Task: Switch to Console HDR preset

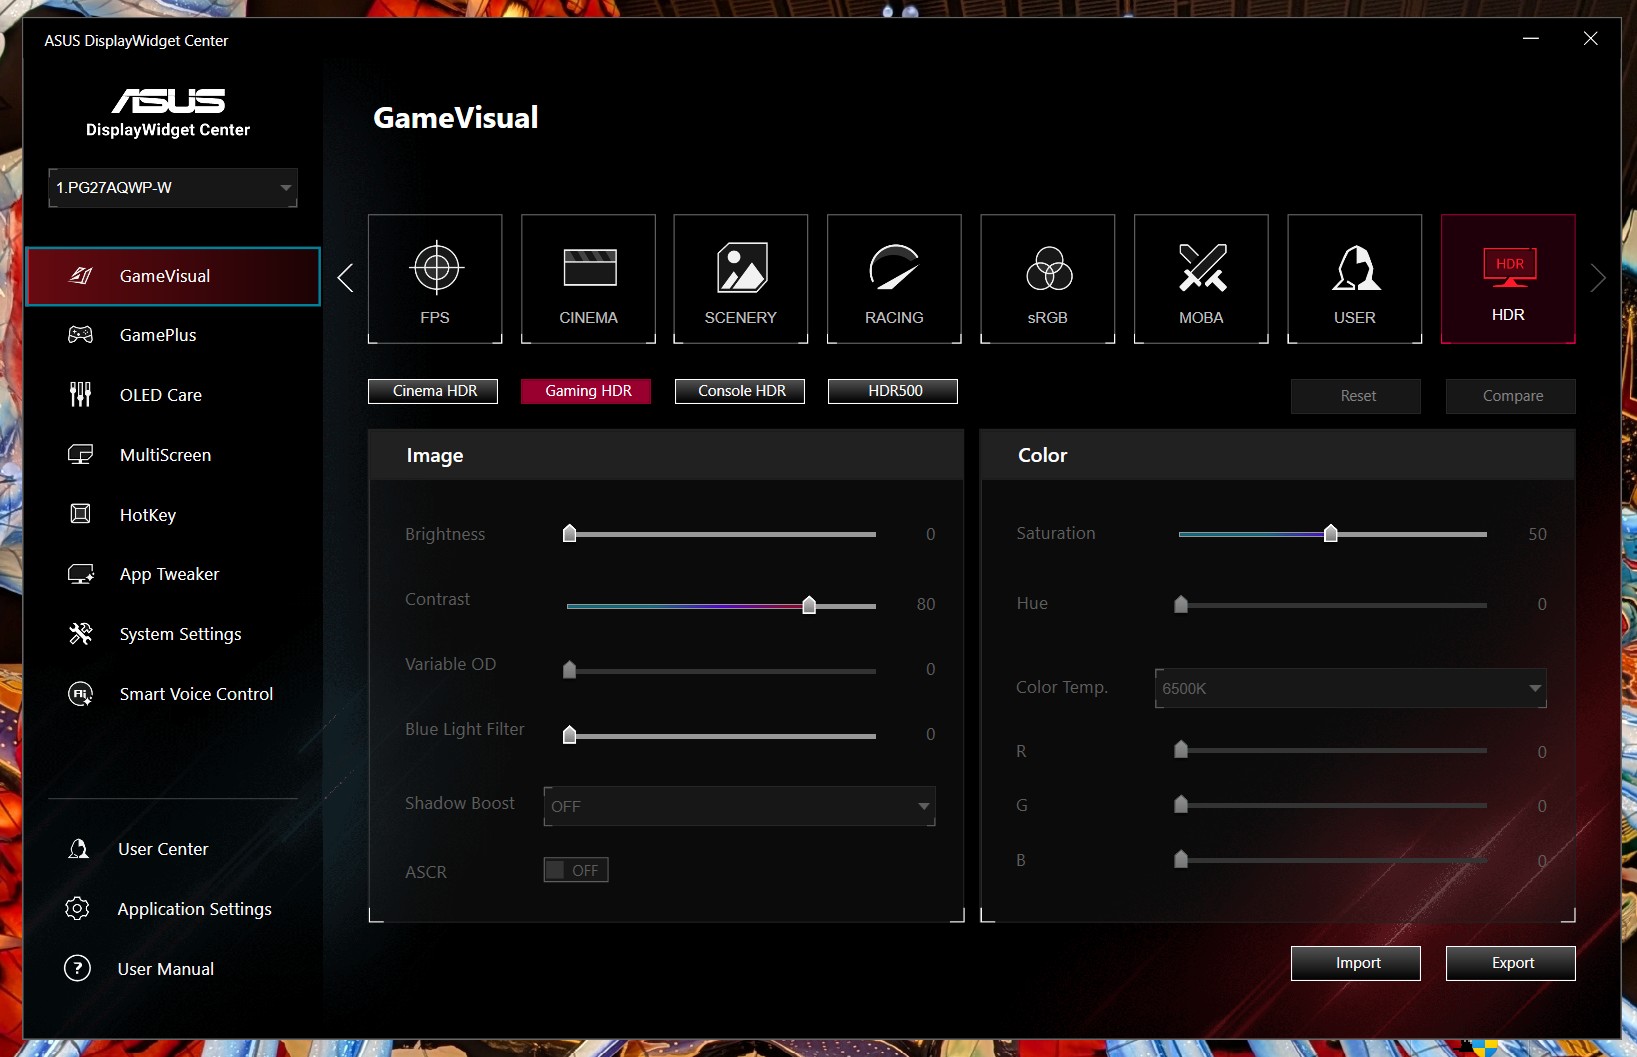Action: [740, 391]
